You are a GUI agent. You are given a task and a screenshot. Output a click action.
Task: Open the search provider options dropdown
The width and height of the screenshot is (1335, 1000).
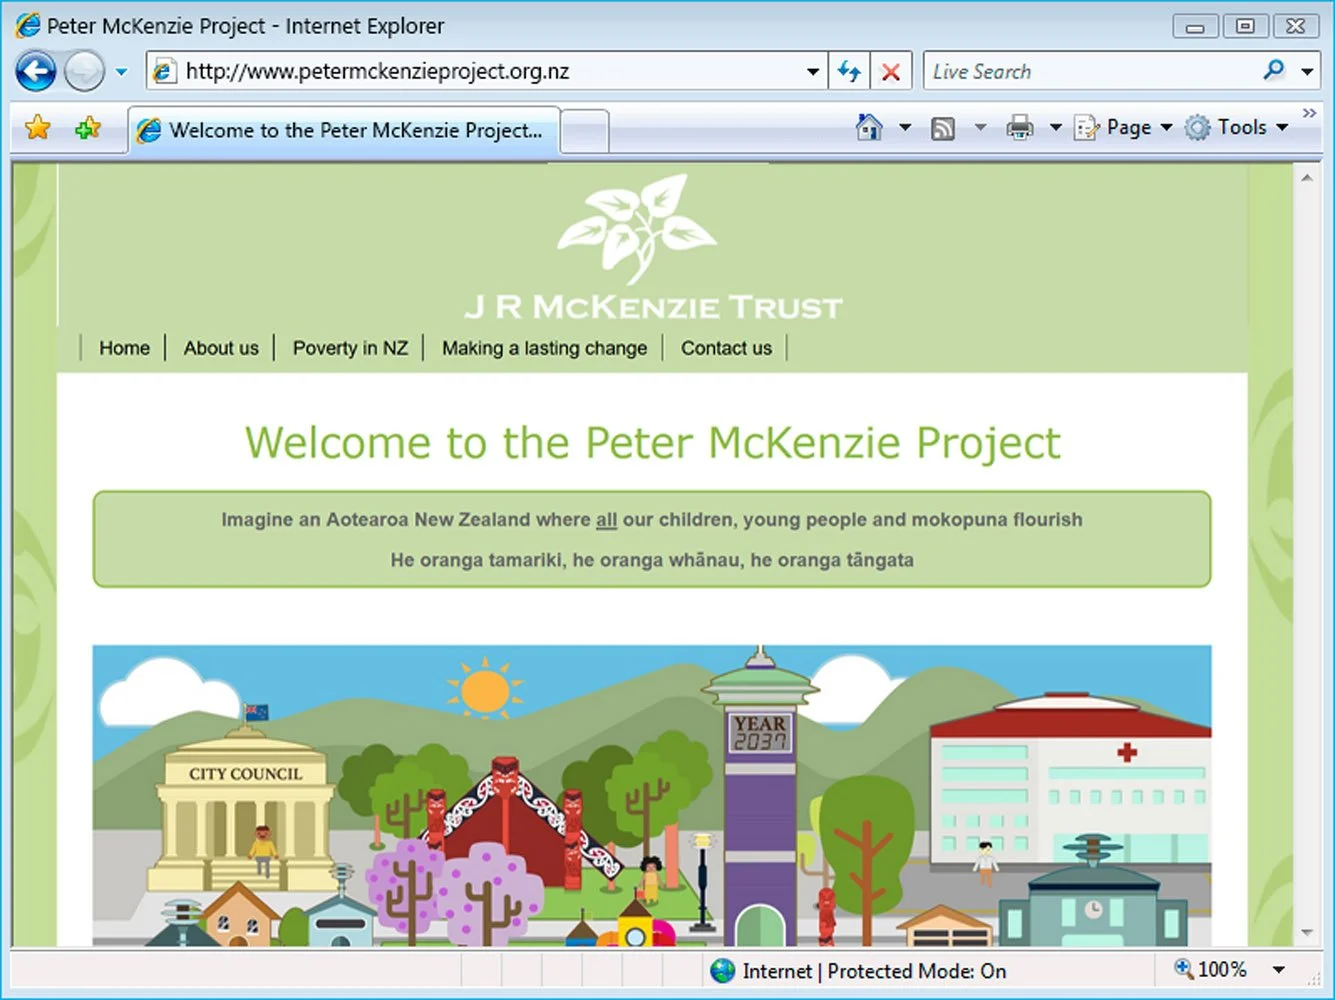coord(1307,72)
